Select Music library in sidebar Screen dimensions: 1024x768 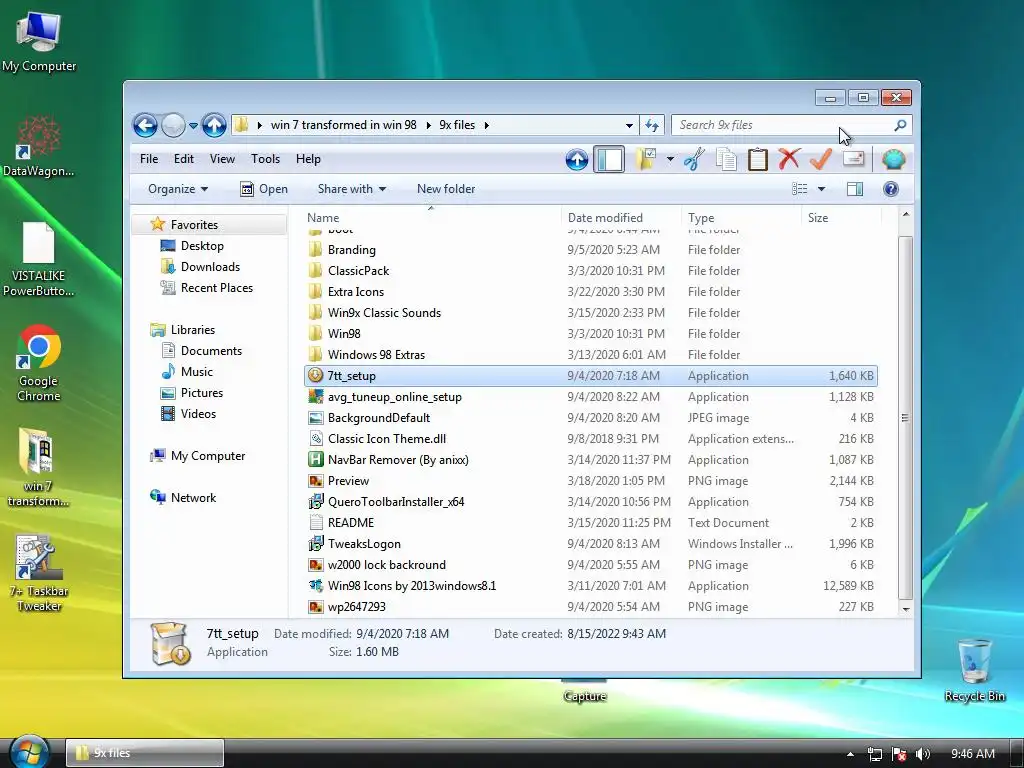point(187,372)
